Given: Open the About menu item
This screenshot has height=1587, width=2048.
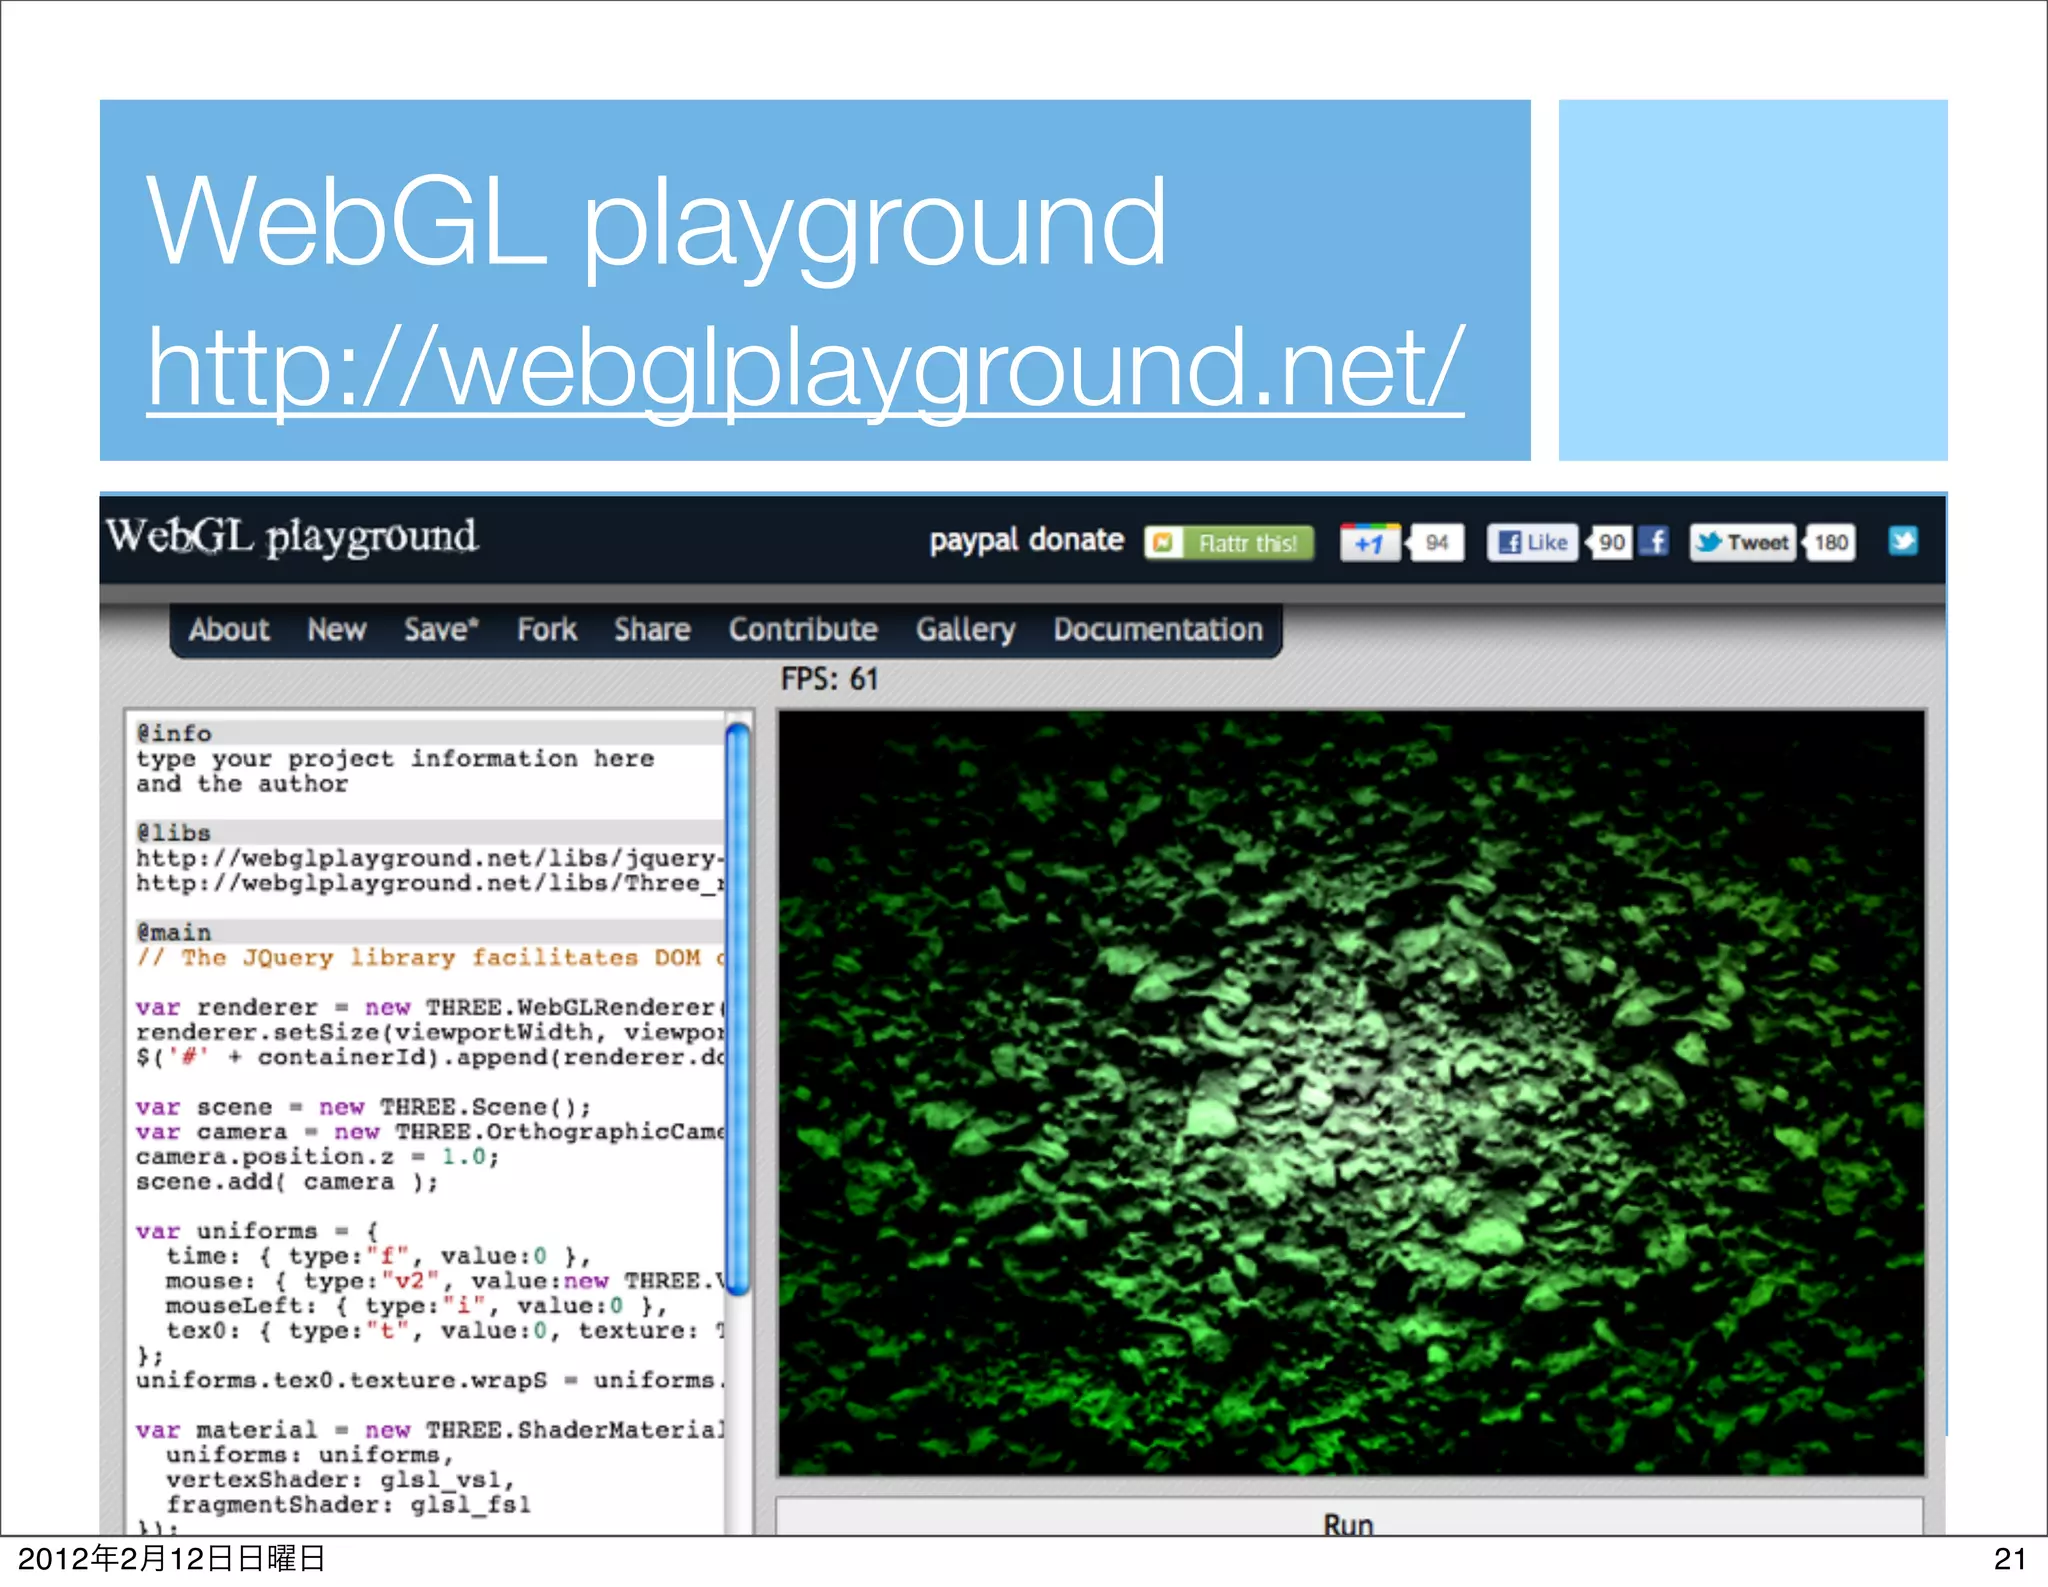Looking at the screenshot, I should tap(229, 629).
